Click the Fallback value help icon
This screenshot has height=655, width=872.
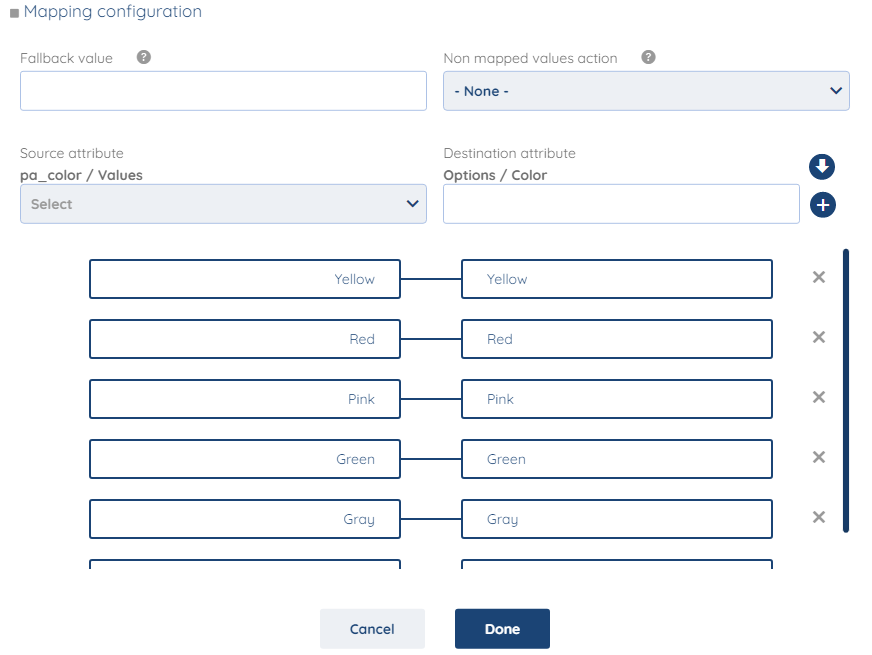click(143, 57)
